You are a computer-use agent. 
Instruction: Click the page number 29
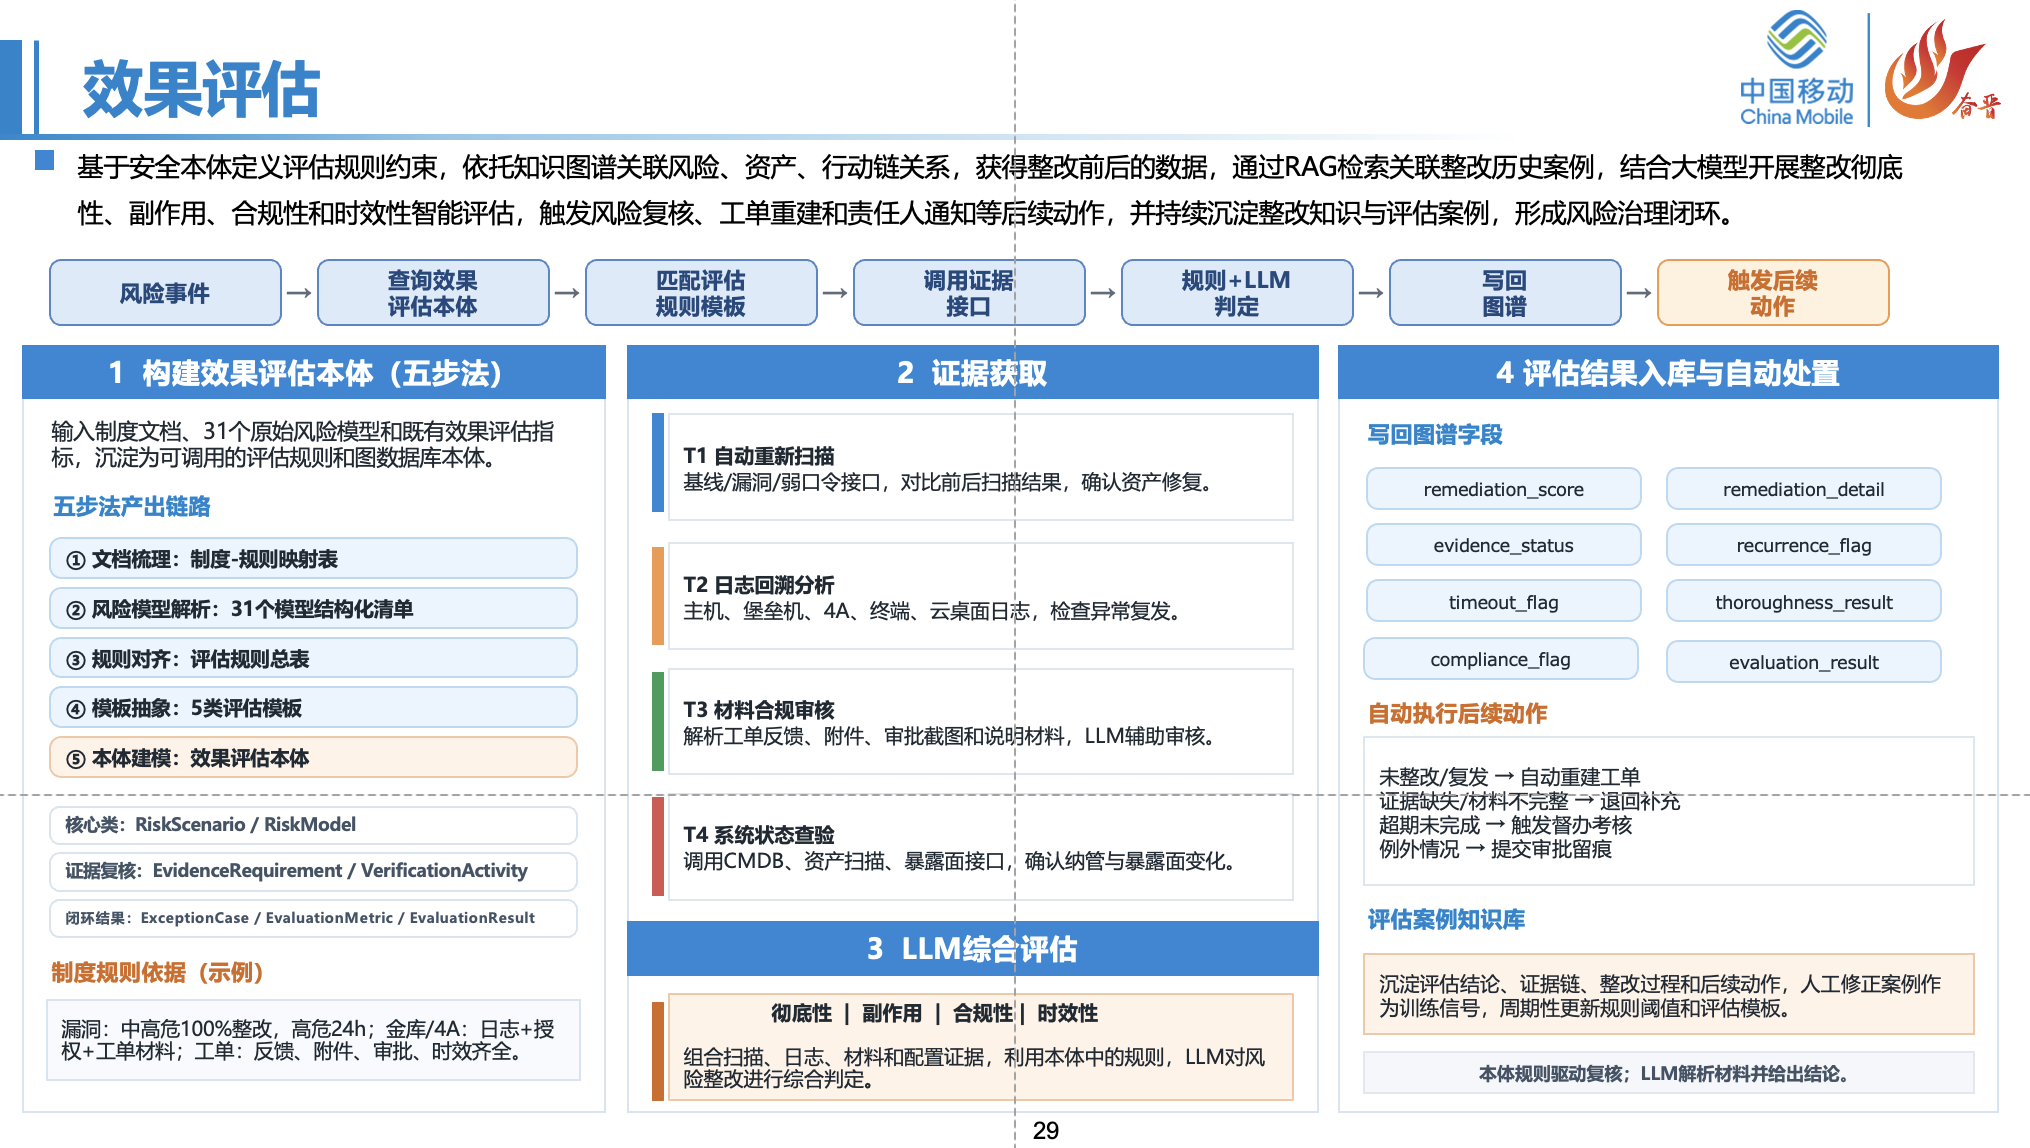pyautogui.click(x=1046, y=1130)
